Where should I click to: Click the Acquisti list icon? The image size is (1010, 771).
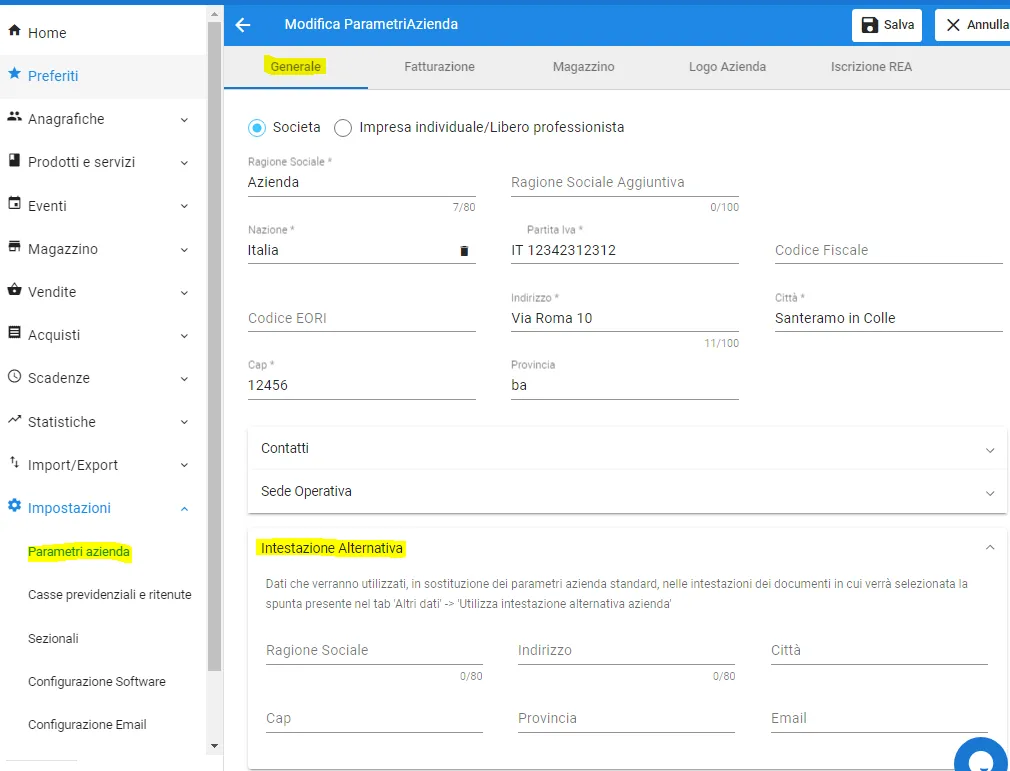(14, 333)
